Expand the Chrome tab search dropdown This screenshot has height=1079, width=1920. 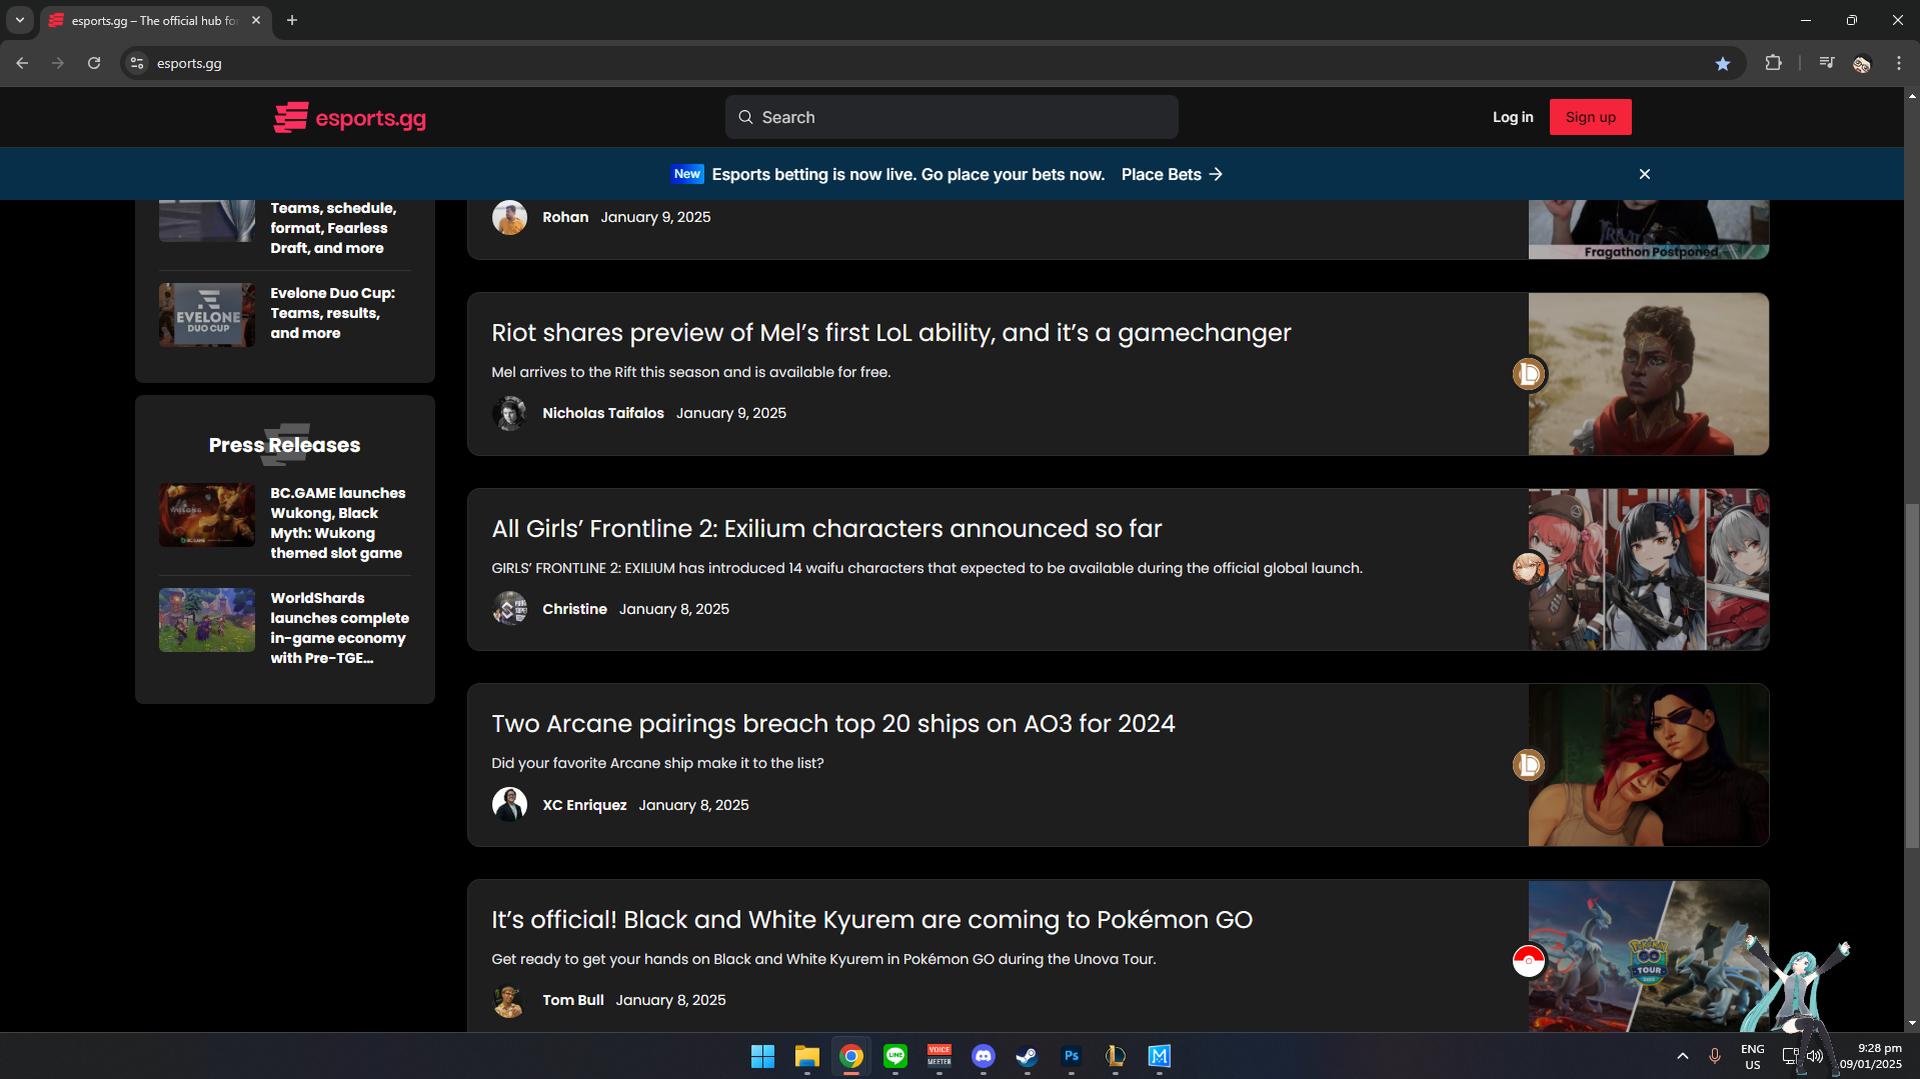(19, 20)
